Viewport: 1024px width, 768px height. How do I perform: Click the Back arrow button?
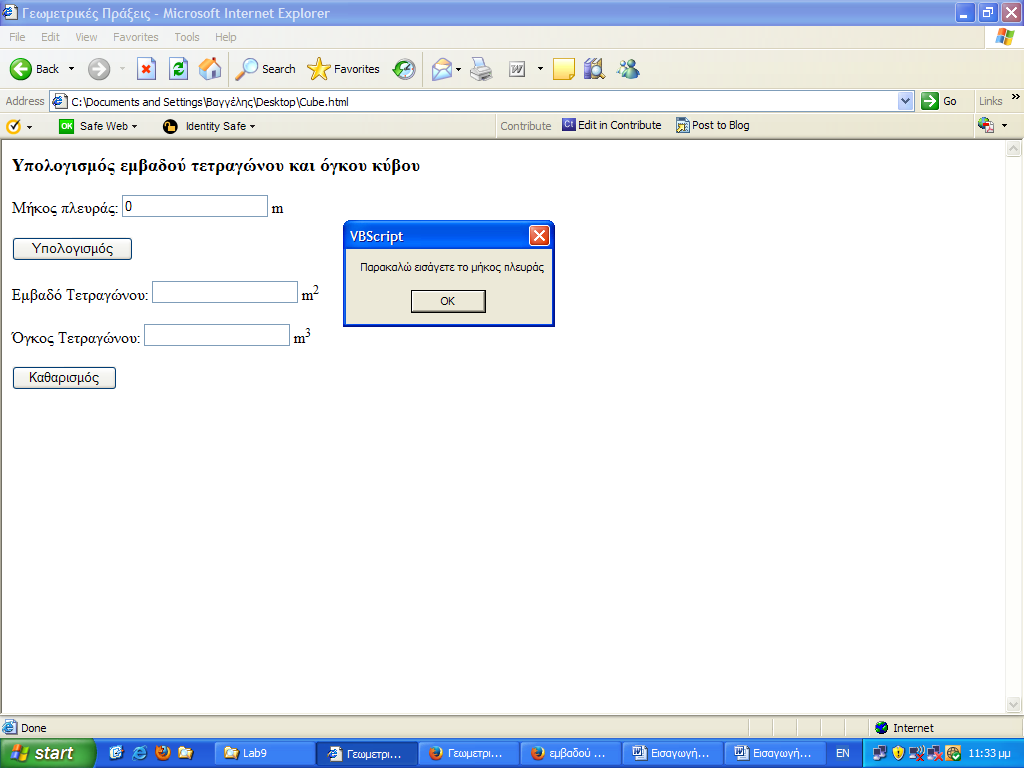(x=35, y=69)
